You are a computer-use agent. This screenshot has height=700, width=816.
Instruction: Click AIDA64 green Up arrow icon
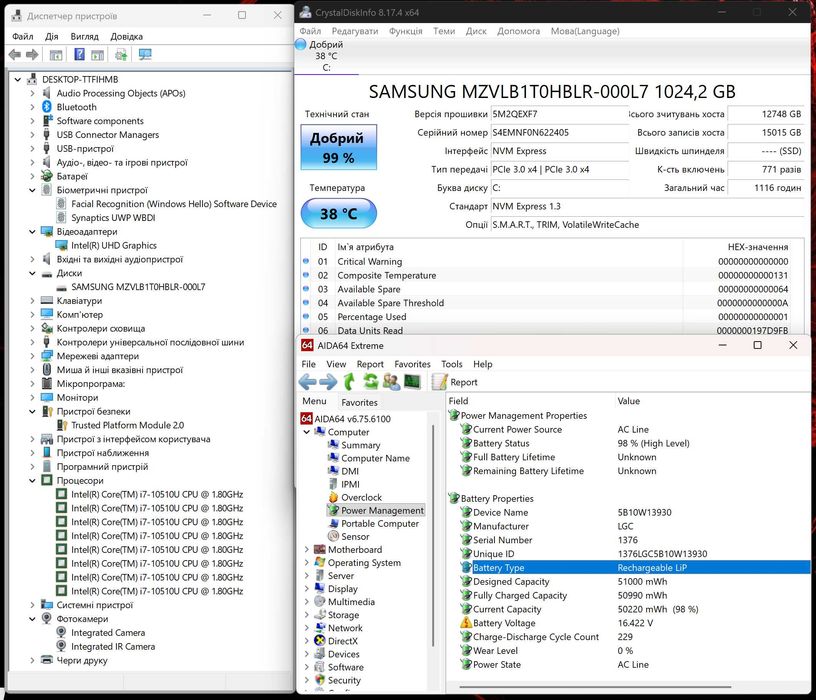coord(349,382)
